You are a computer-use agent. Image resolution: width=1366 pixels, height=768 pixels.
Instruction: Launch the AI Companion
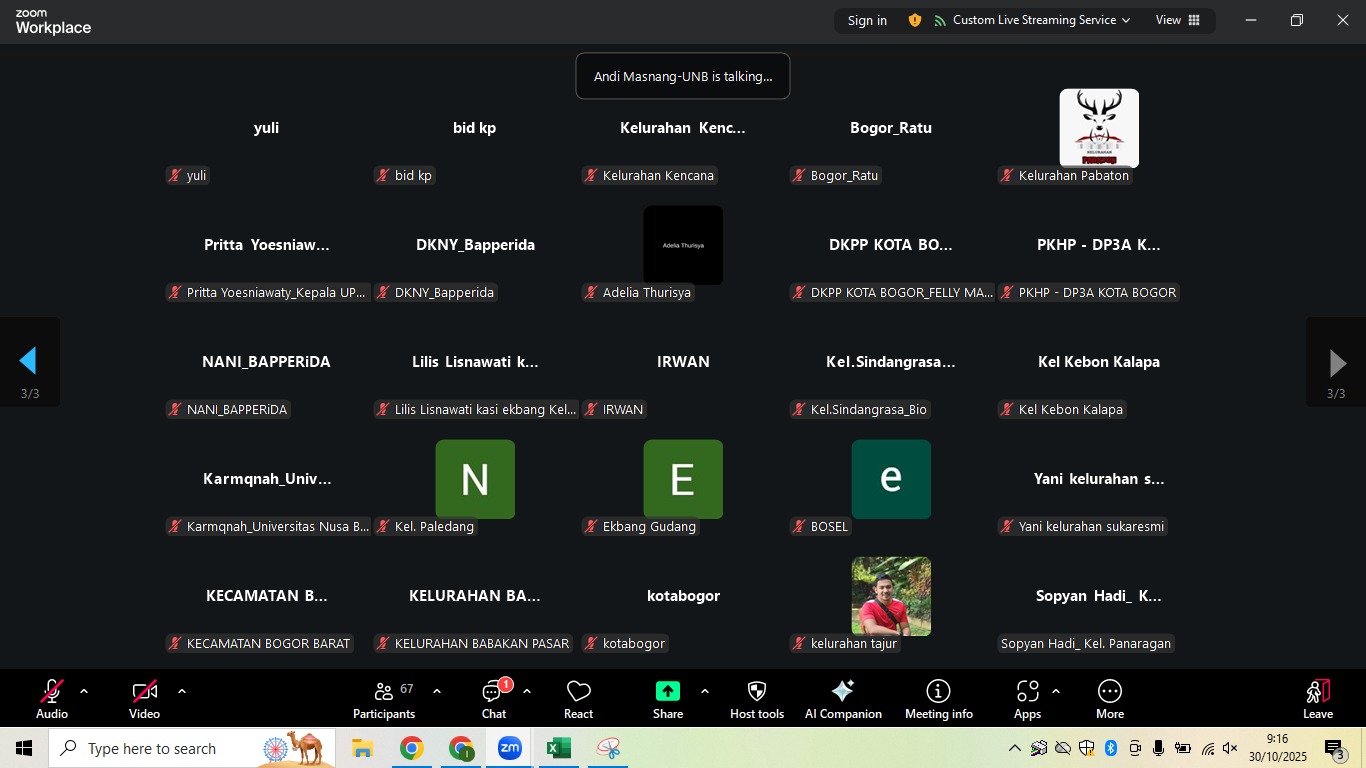coord(843,699)
